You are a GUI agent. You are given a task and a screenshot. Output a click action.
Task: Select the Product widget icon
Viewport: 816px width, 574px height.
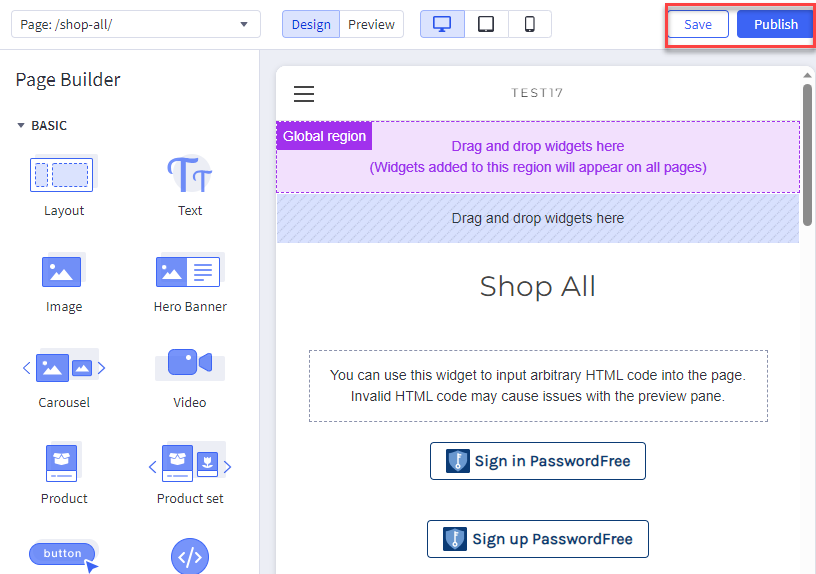tap(62, 463)
